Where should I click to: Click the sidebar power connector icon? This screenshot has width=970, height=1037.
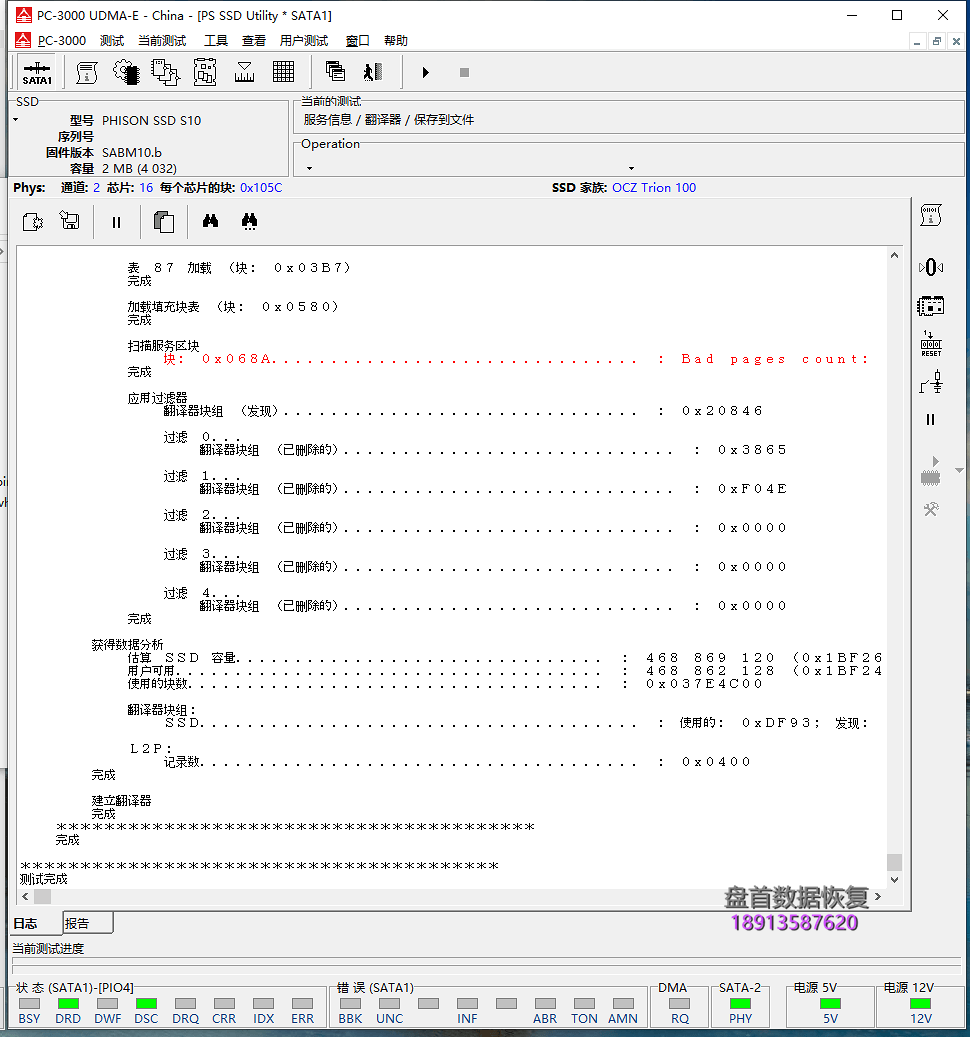point(931,383)
